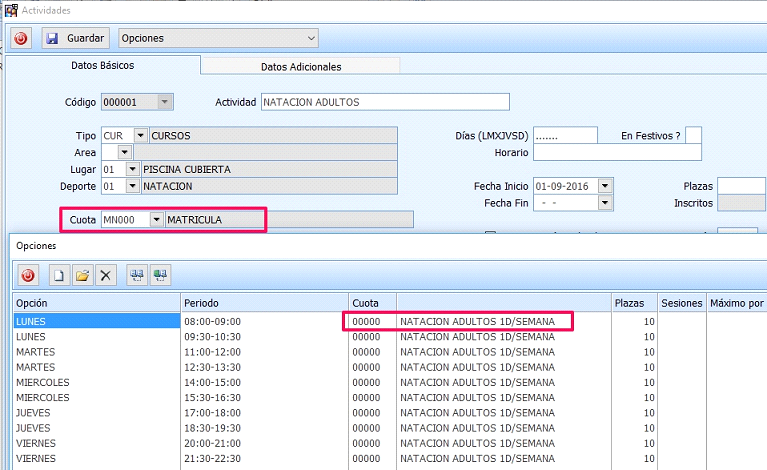This screenshot has height=470, width=767.
Task: Switch to the Datos Adicionales tab
Action: (300, 66)
